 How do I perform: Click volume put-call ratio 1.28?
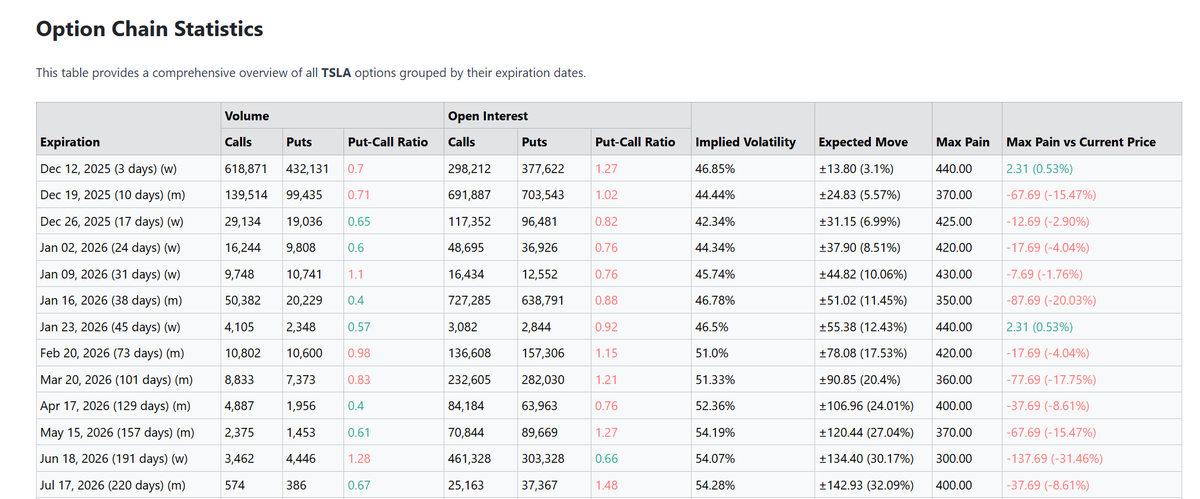tap(358, 459)
